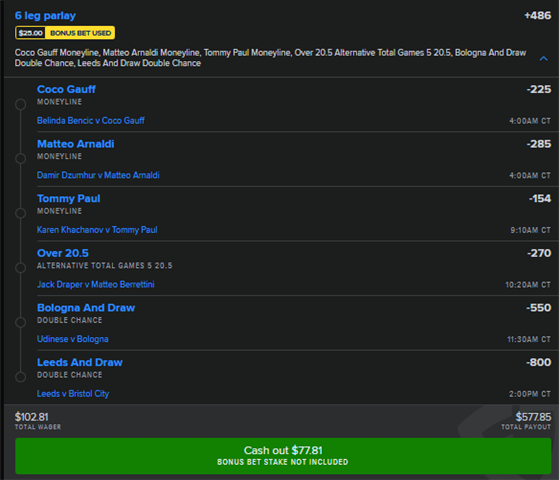Screen dimensions: 559x480
Task: Open Belinda Bencic v Coco Gauff match
Action: pos(91,121)
